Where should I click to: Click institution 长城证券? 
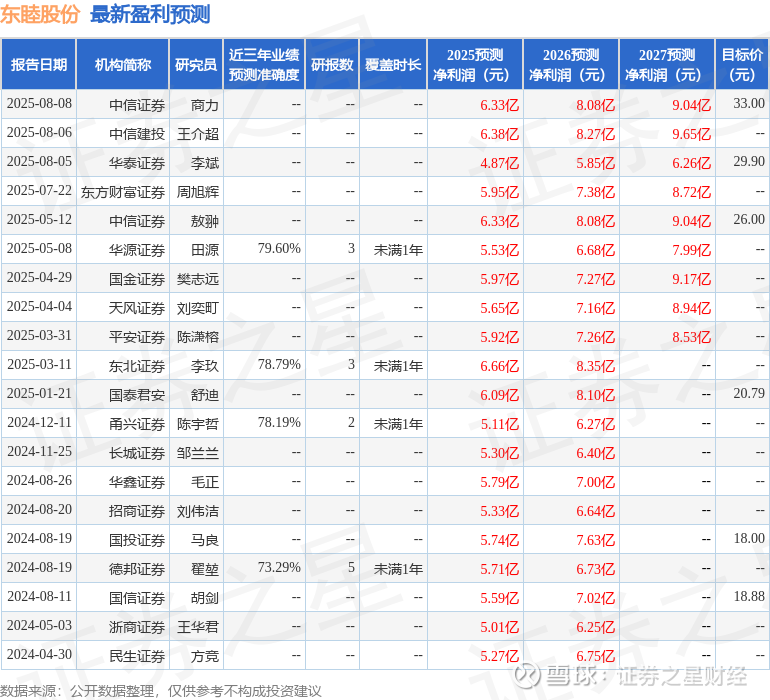137,453
